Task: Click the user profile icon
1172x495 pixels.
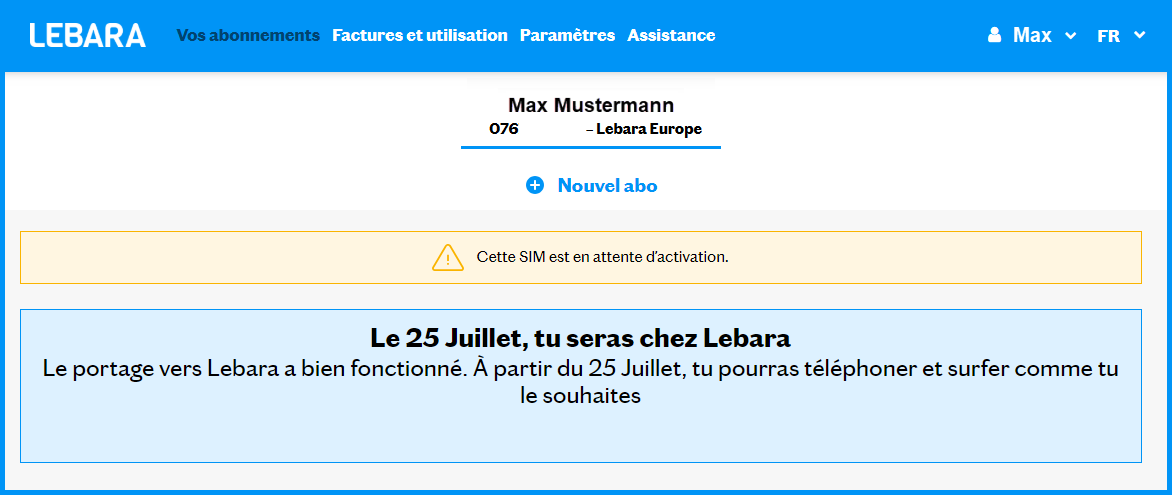Action: coord(994,35)
